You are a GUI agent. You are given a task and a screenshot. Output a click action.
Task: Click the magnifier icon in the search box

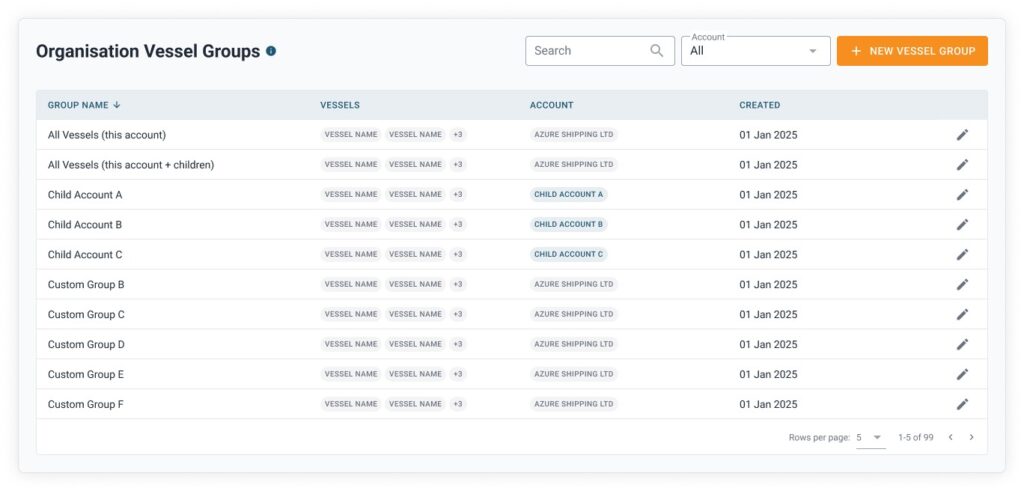pos(657,51)
